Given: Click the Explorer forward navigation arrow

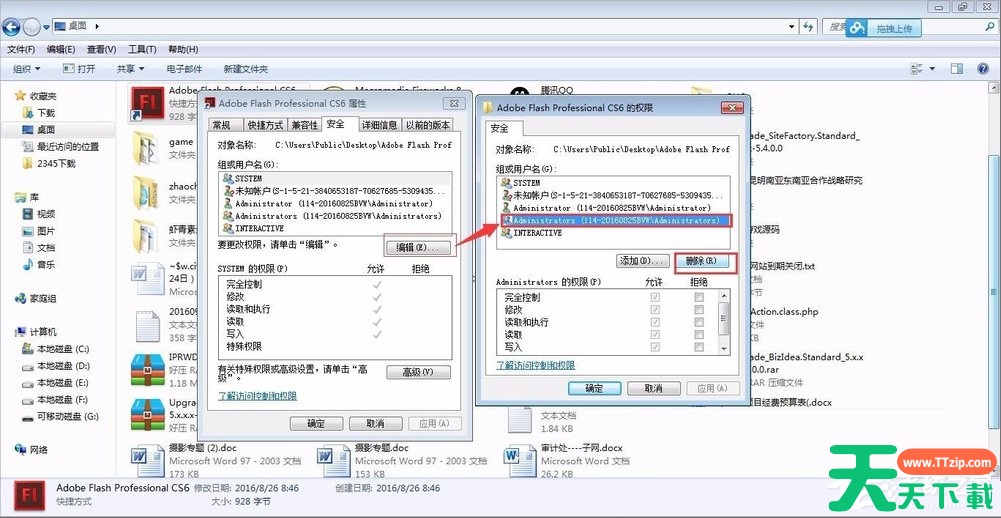Looking at the screenshot, I should click(x=31, y=27).
